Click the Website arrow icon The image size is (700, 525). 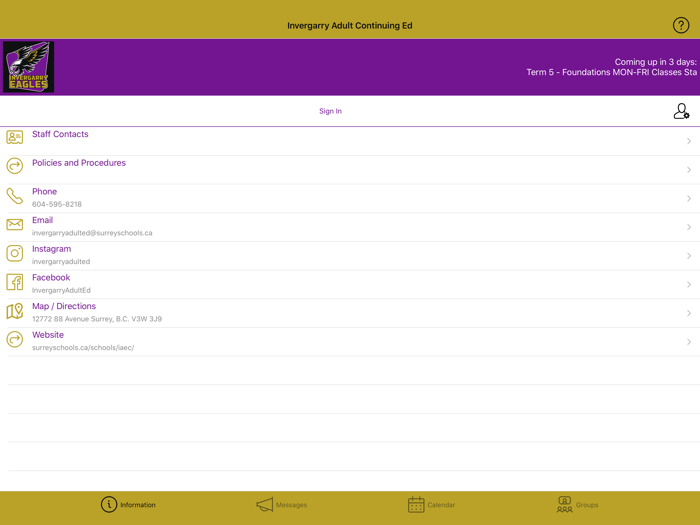click(15, 339)
